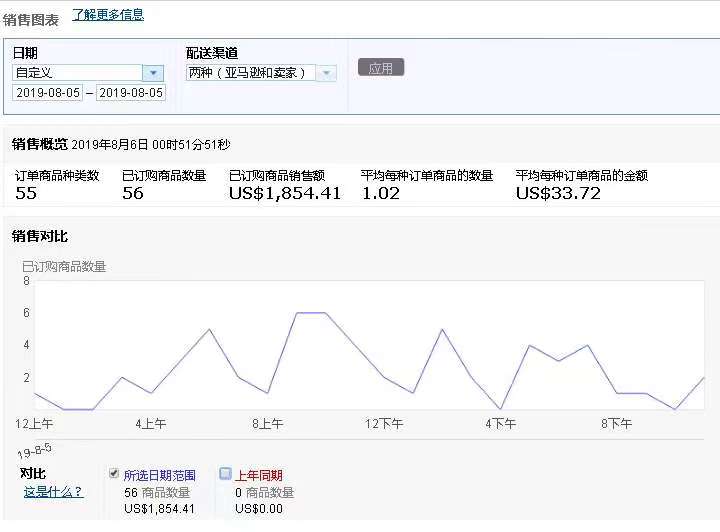Click the 已订购商品数量 value 56 in overview
Viewport: 720px width, 532px height.
coord(133,193)
